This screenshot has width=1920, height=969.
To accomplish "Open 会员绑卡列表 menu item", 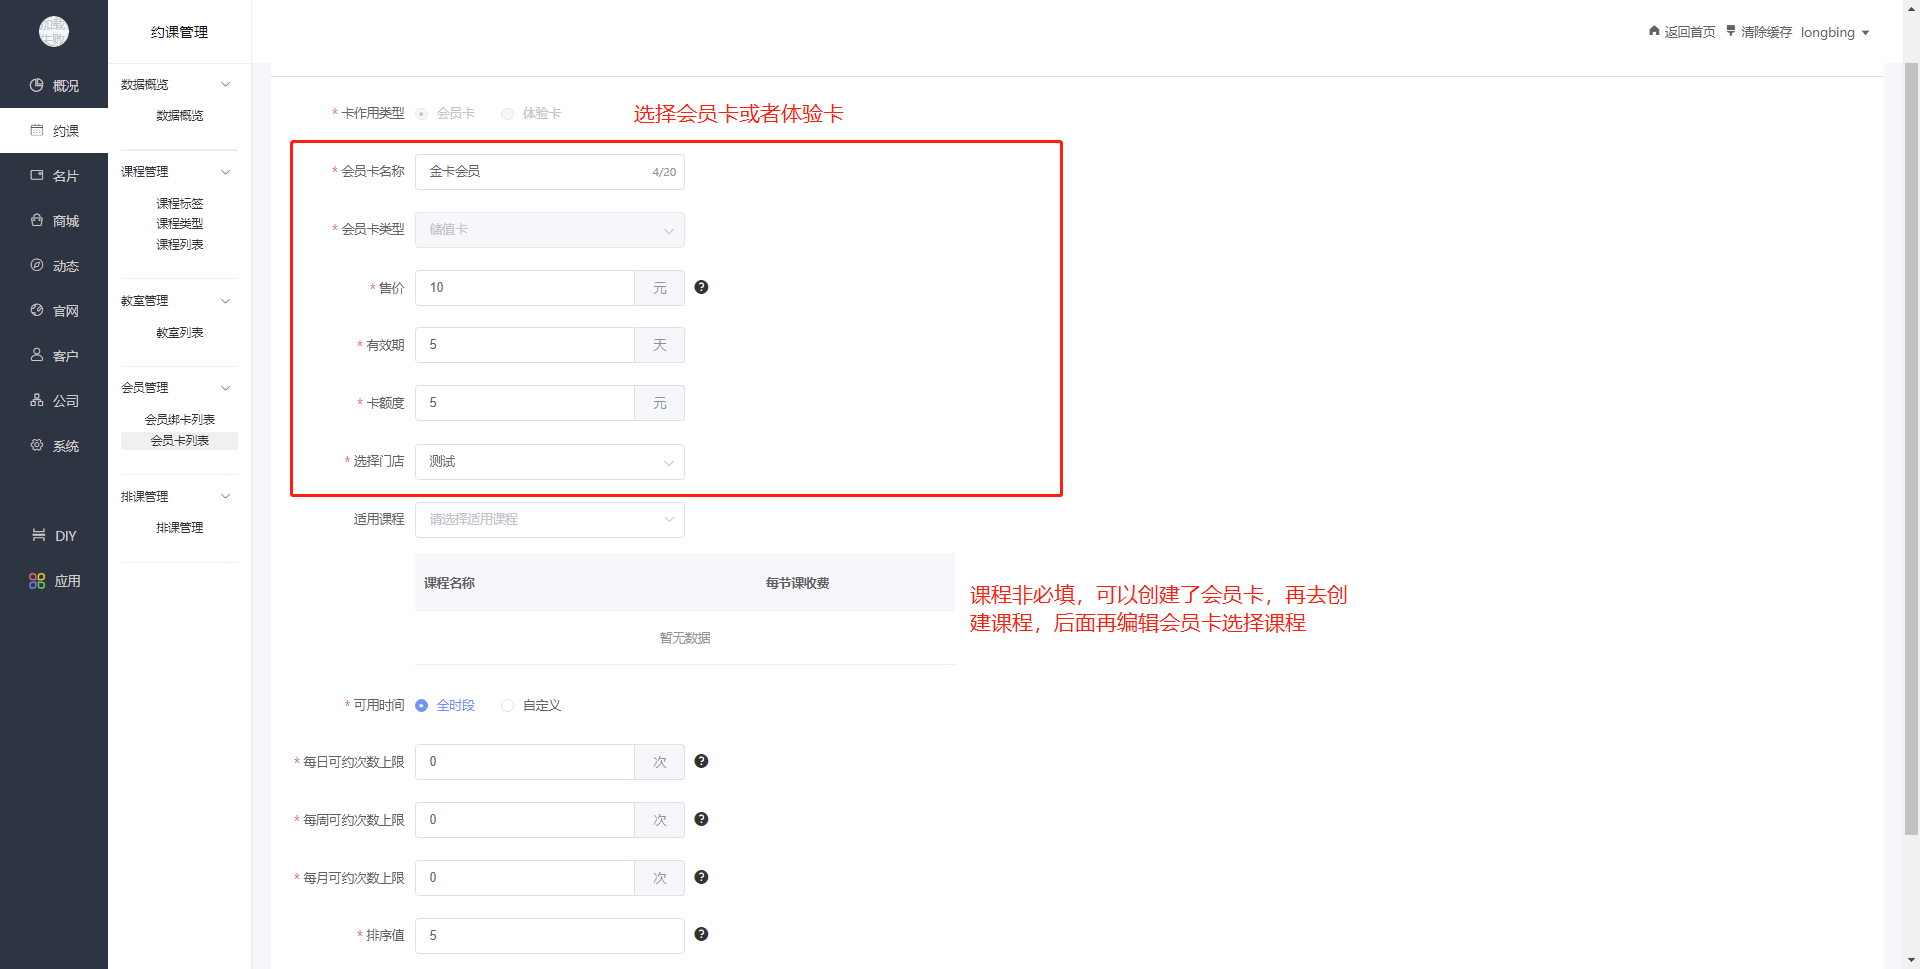I will point(179,420).
